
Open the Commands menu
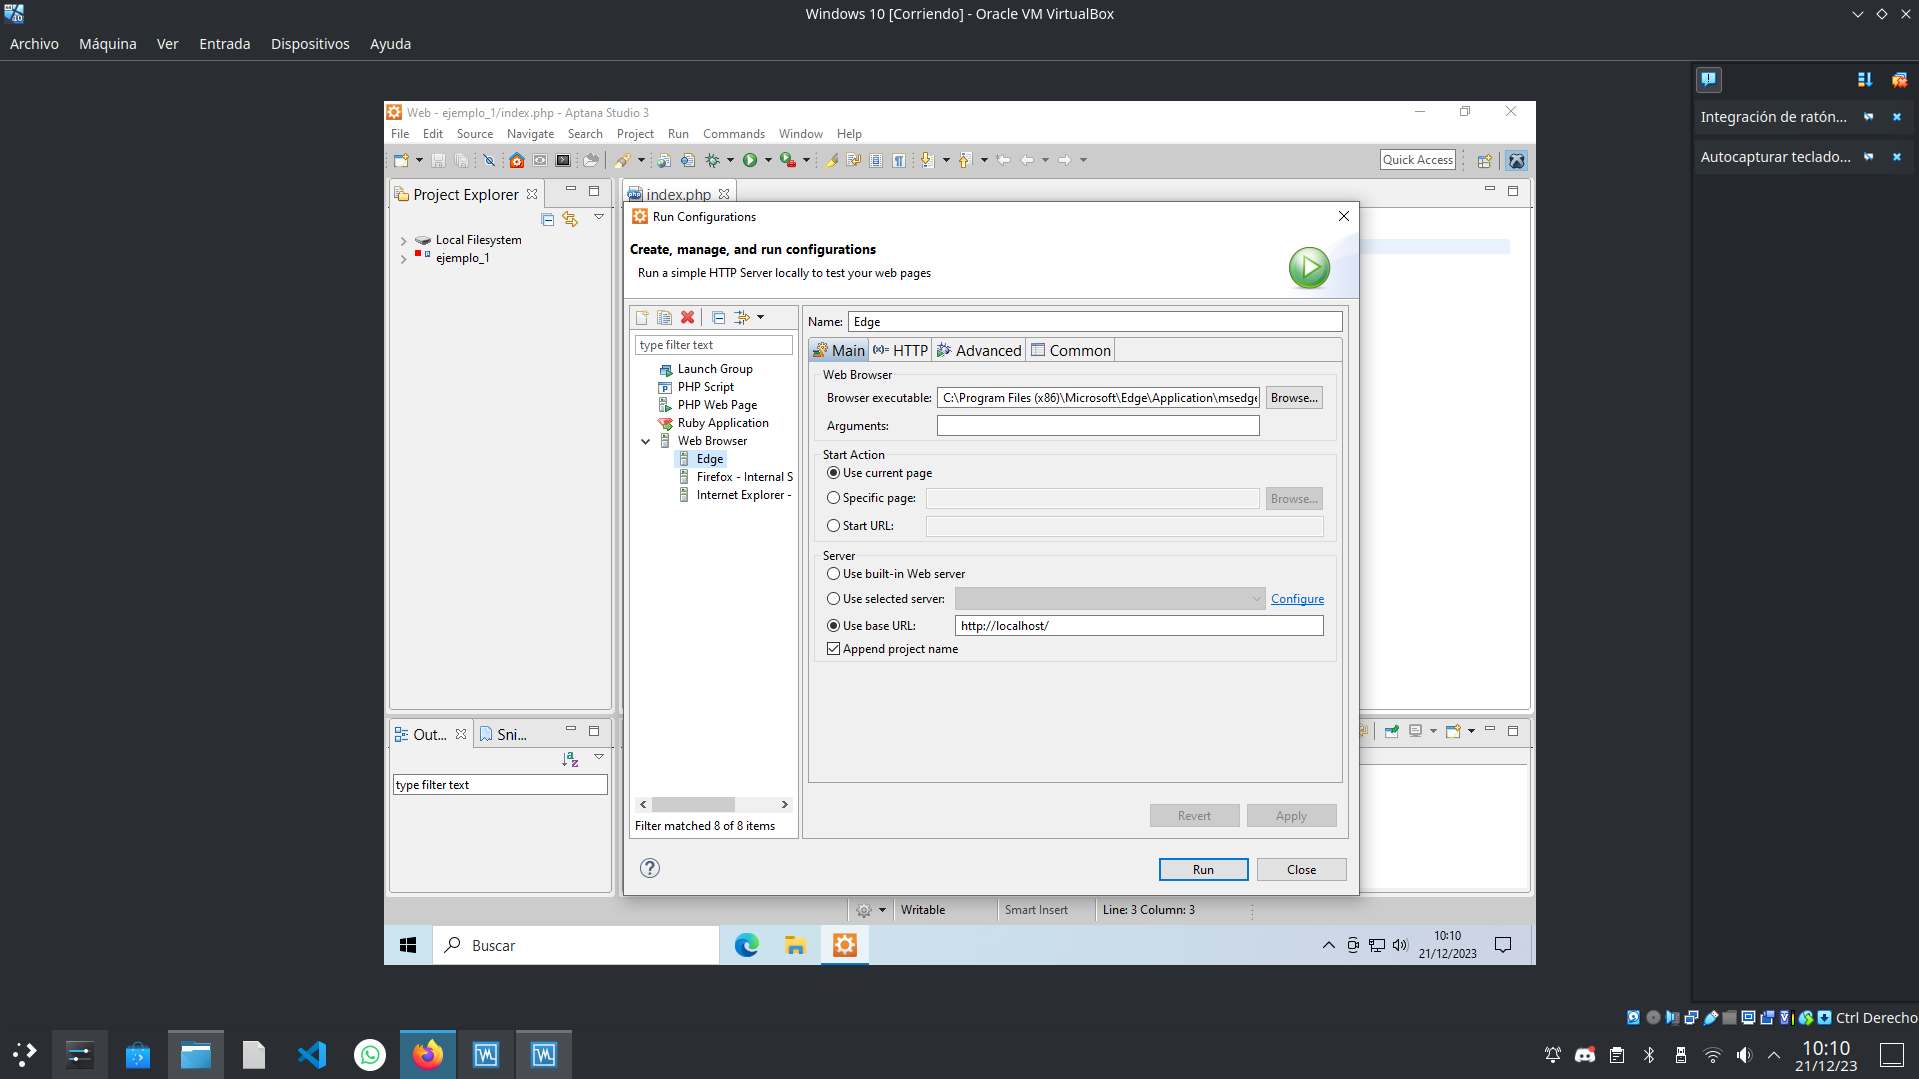click(x=733, y=134)
